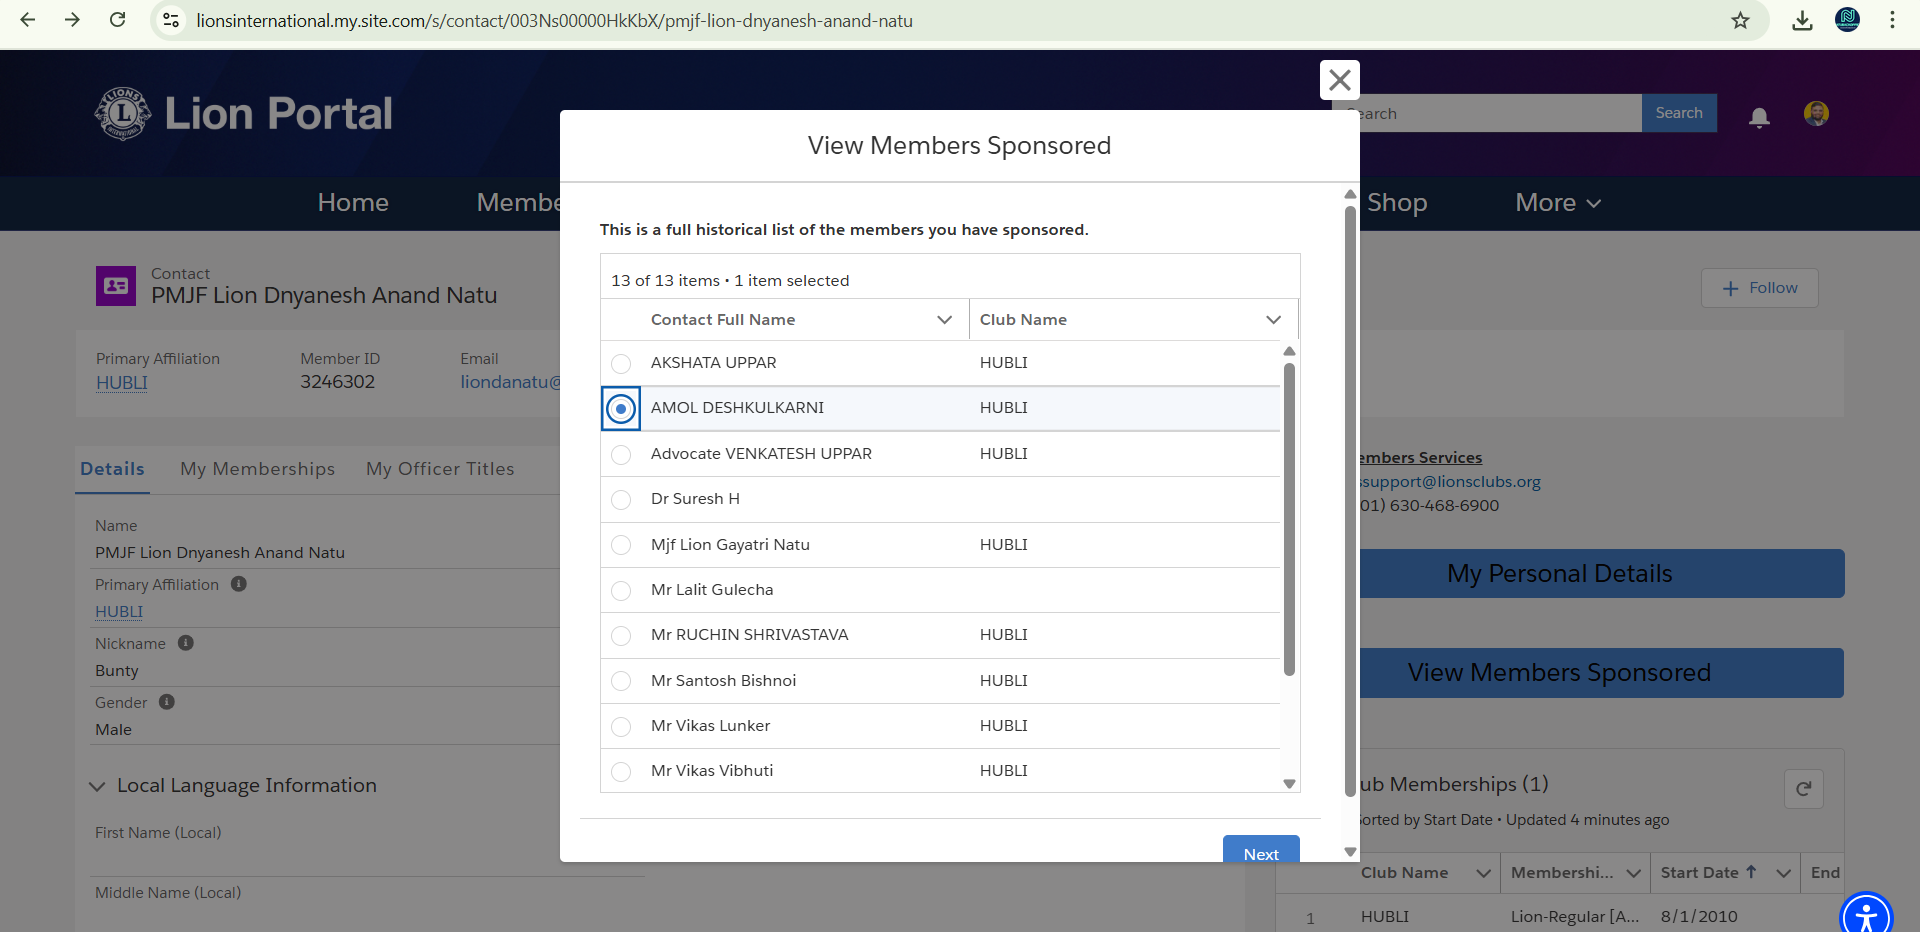
Task: Open Club Name column dropdown in dialog
Action: point(1273,320)
